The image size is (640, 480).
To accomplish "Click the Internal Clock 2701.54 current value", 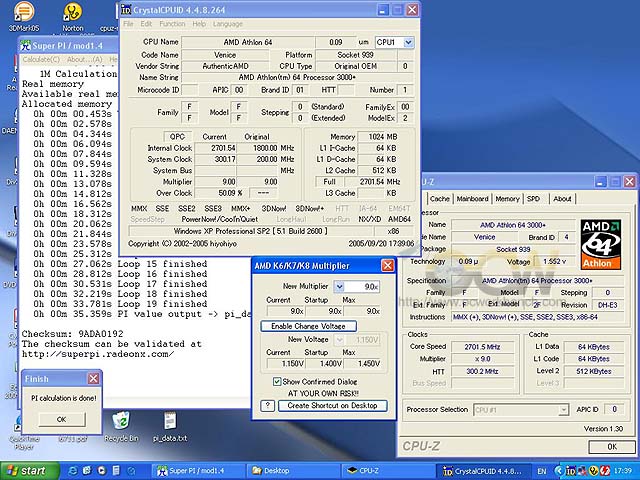I will (216, 148).
